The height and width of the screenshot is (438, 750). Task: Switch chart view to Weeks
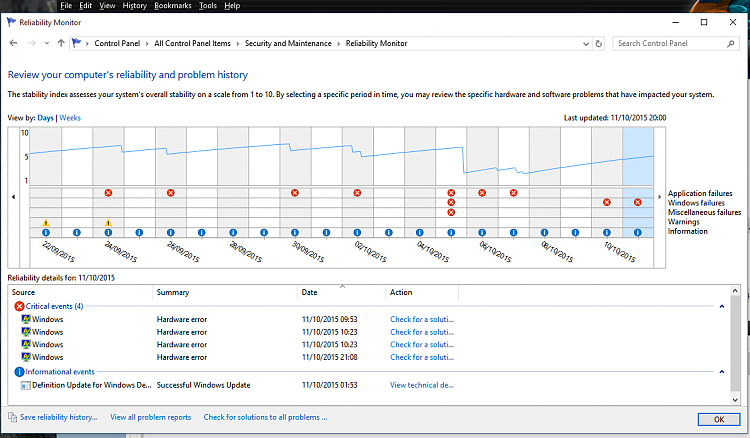click(70, 118)
